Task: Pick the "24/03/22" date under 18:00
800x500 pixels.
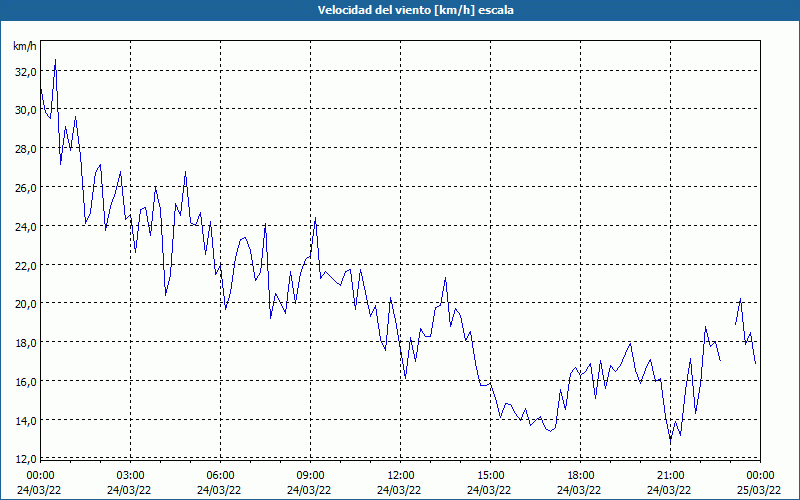Action: point(579,490)
